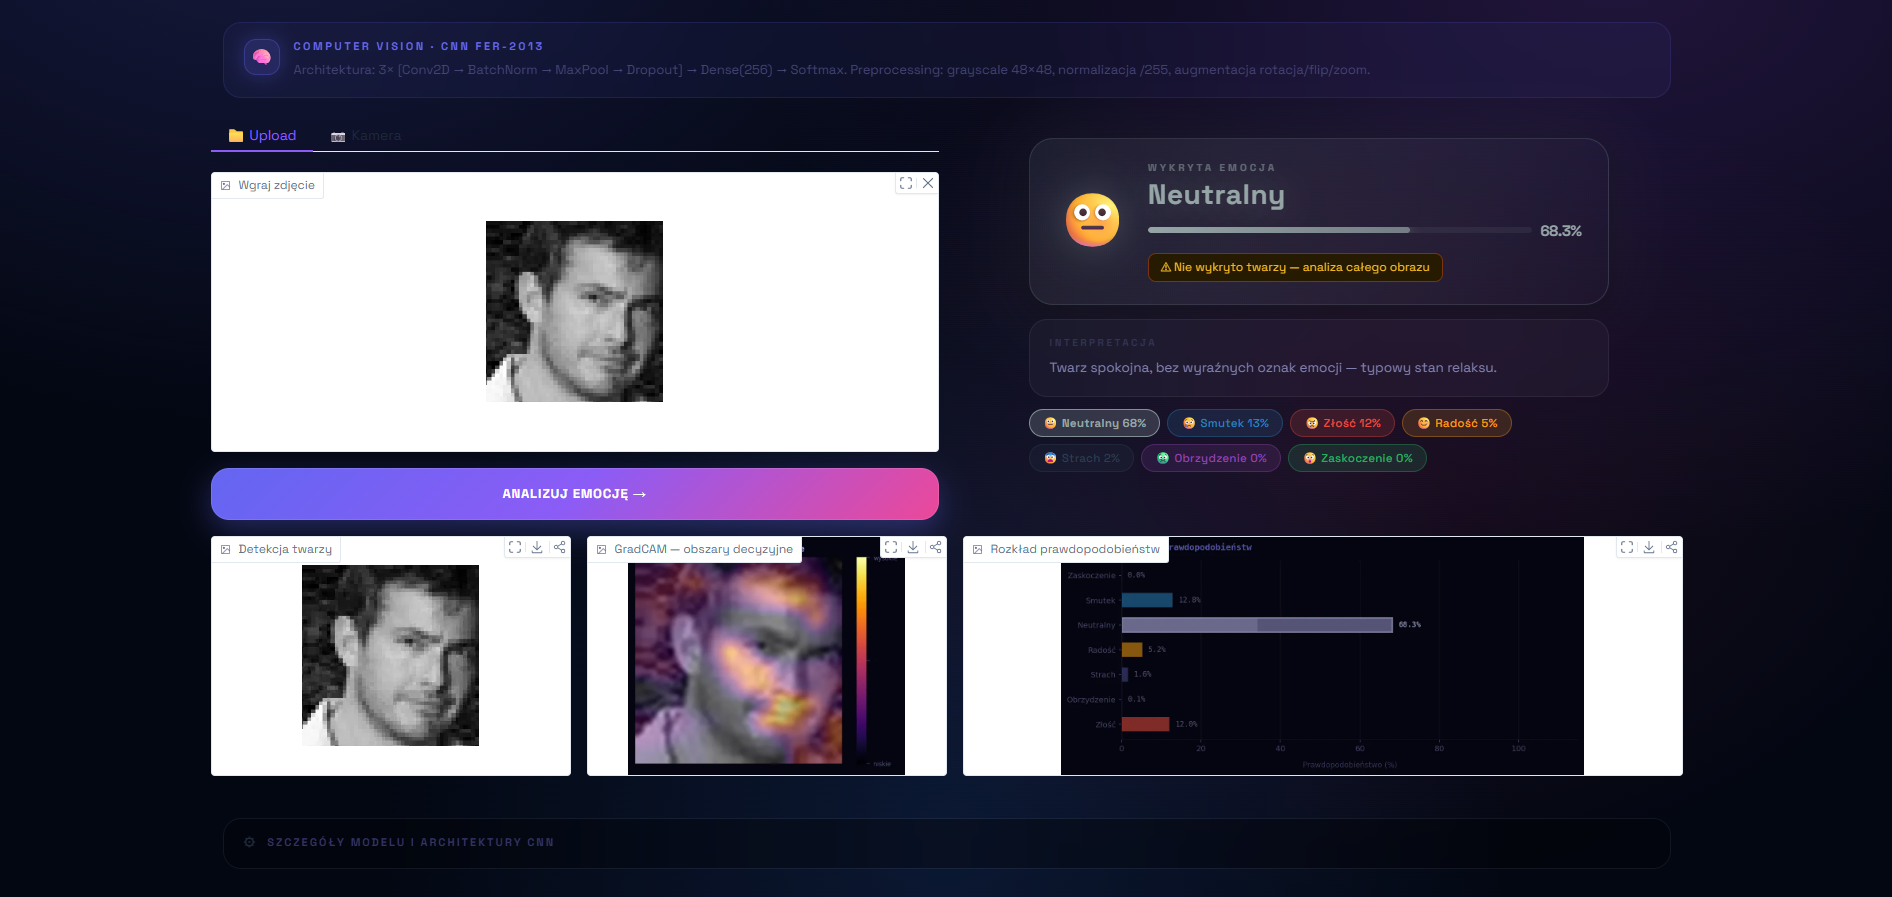Remove the uploaded image with X icon

click(x=928, y=183)
